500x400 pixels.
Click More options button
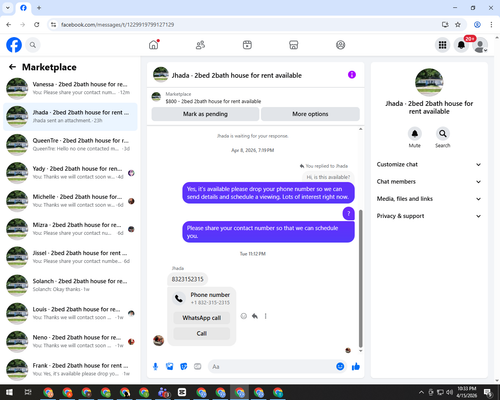(310, 114)
